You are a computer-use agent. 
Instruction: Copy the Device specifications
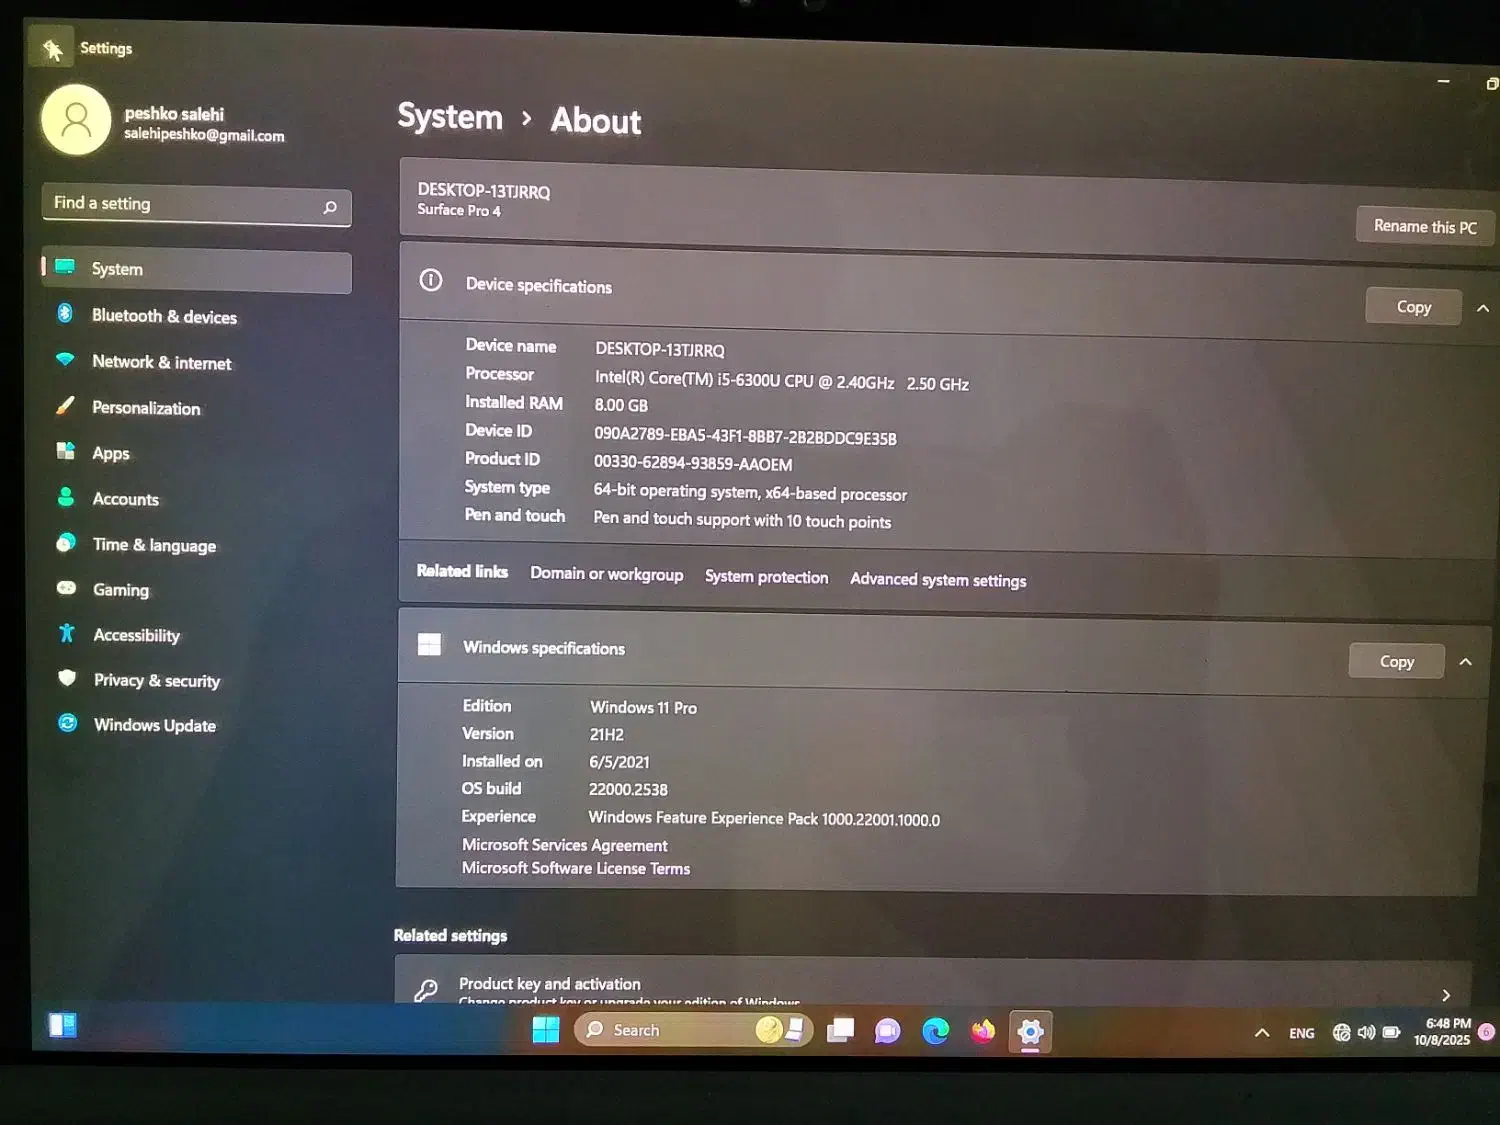click(x=1414, y=307)
